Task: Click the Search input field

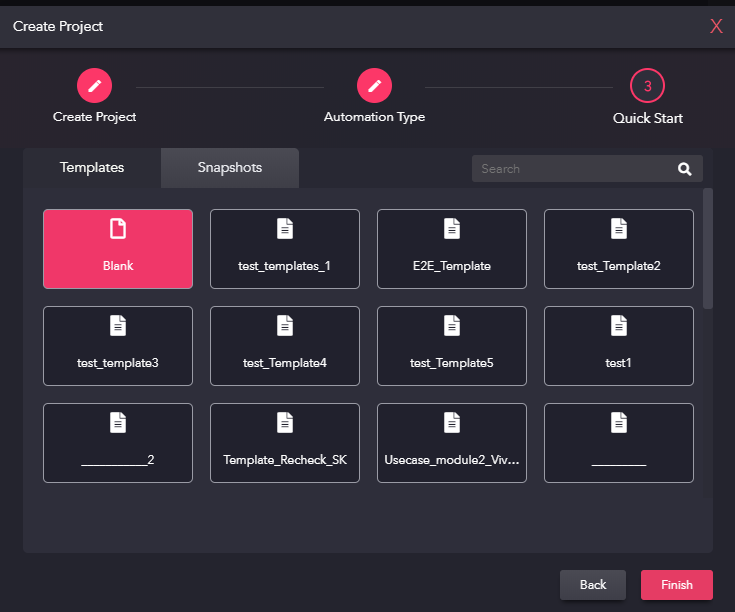Action: (x=587, y=169)
